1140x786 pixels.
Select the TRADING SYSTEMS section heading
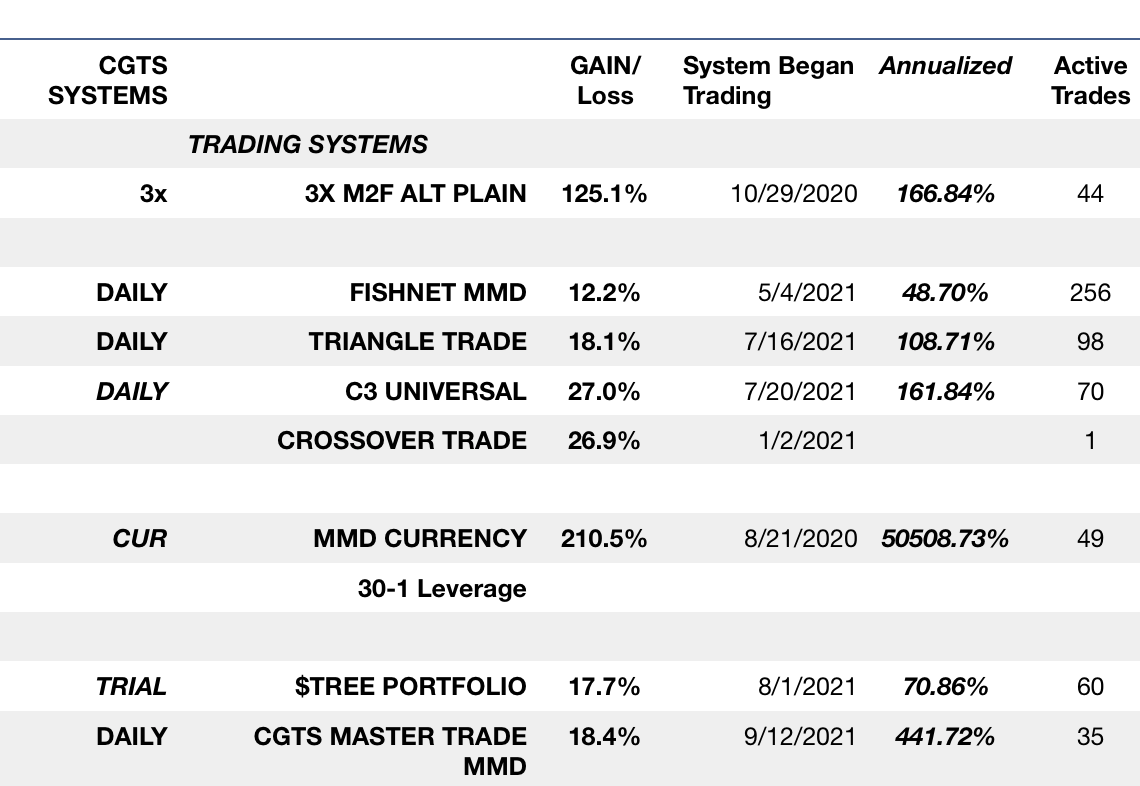(308, 145)
